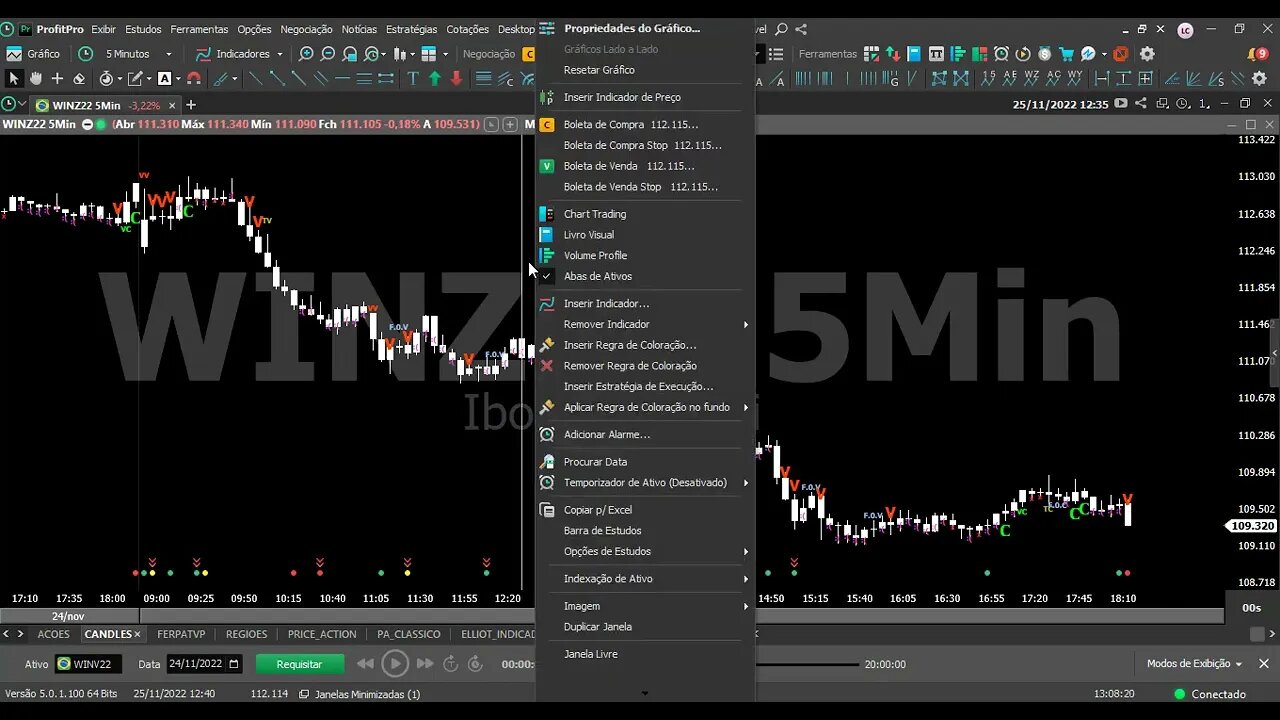The height and width of the screenshot is (720, 1280).
Task: Click the context menu scroll-down arrow
Action: point(645,693)
